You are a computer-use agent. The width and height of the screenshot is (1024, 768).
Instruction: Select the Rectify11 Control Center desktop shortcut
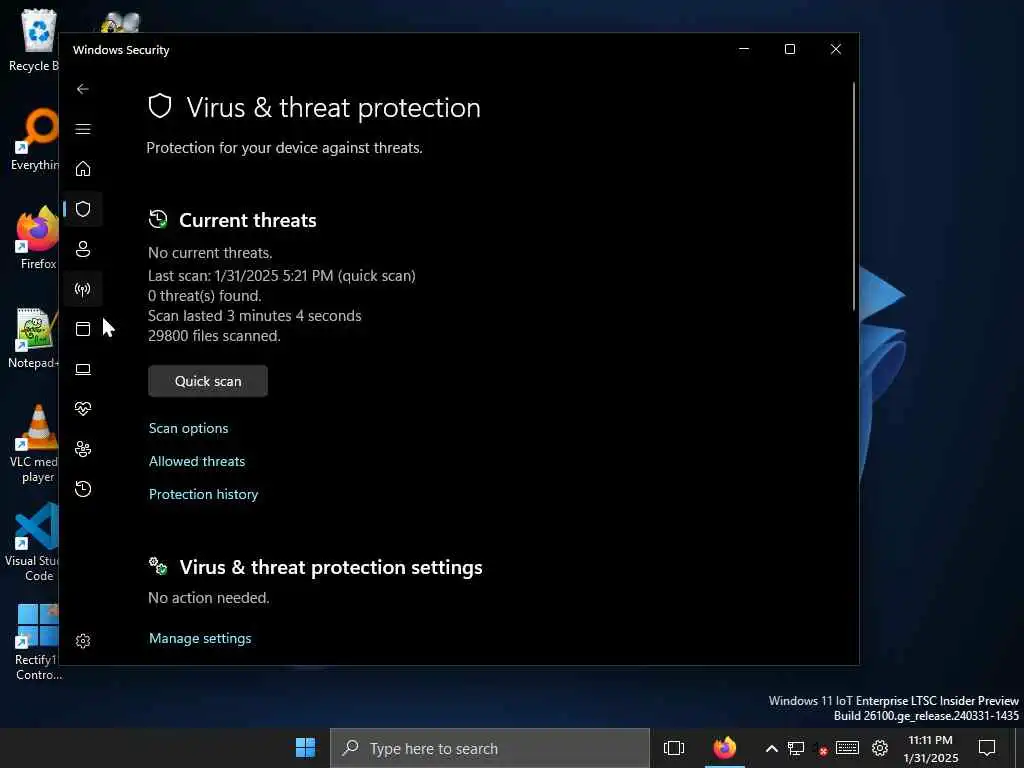[x=37, y=643]
